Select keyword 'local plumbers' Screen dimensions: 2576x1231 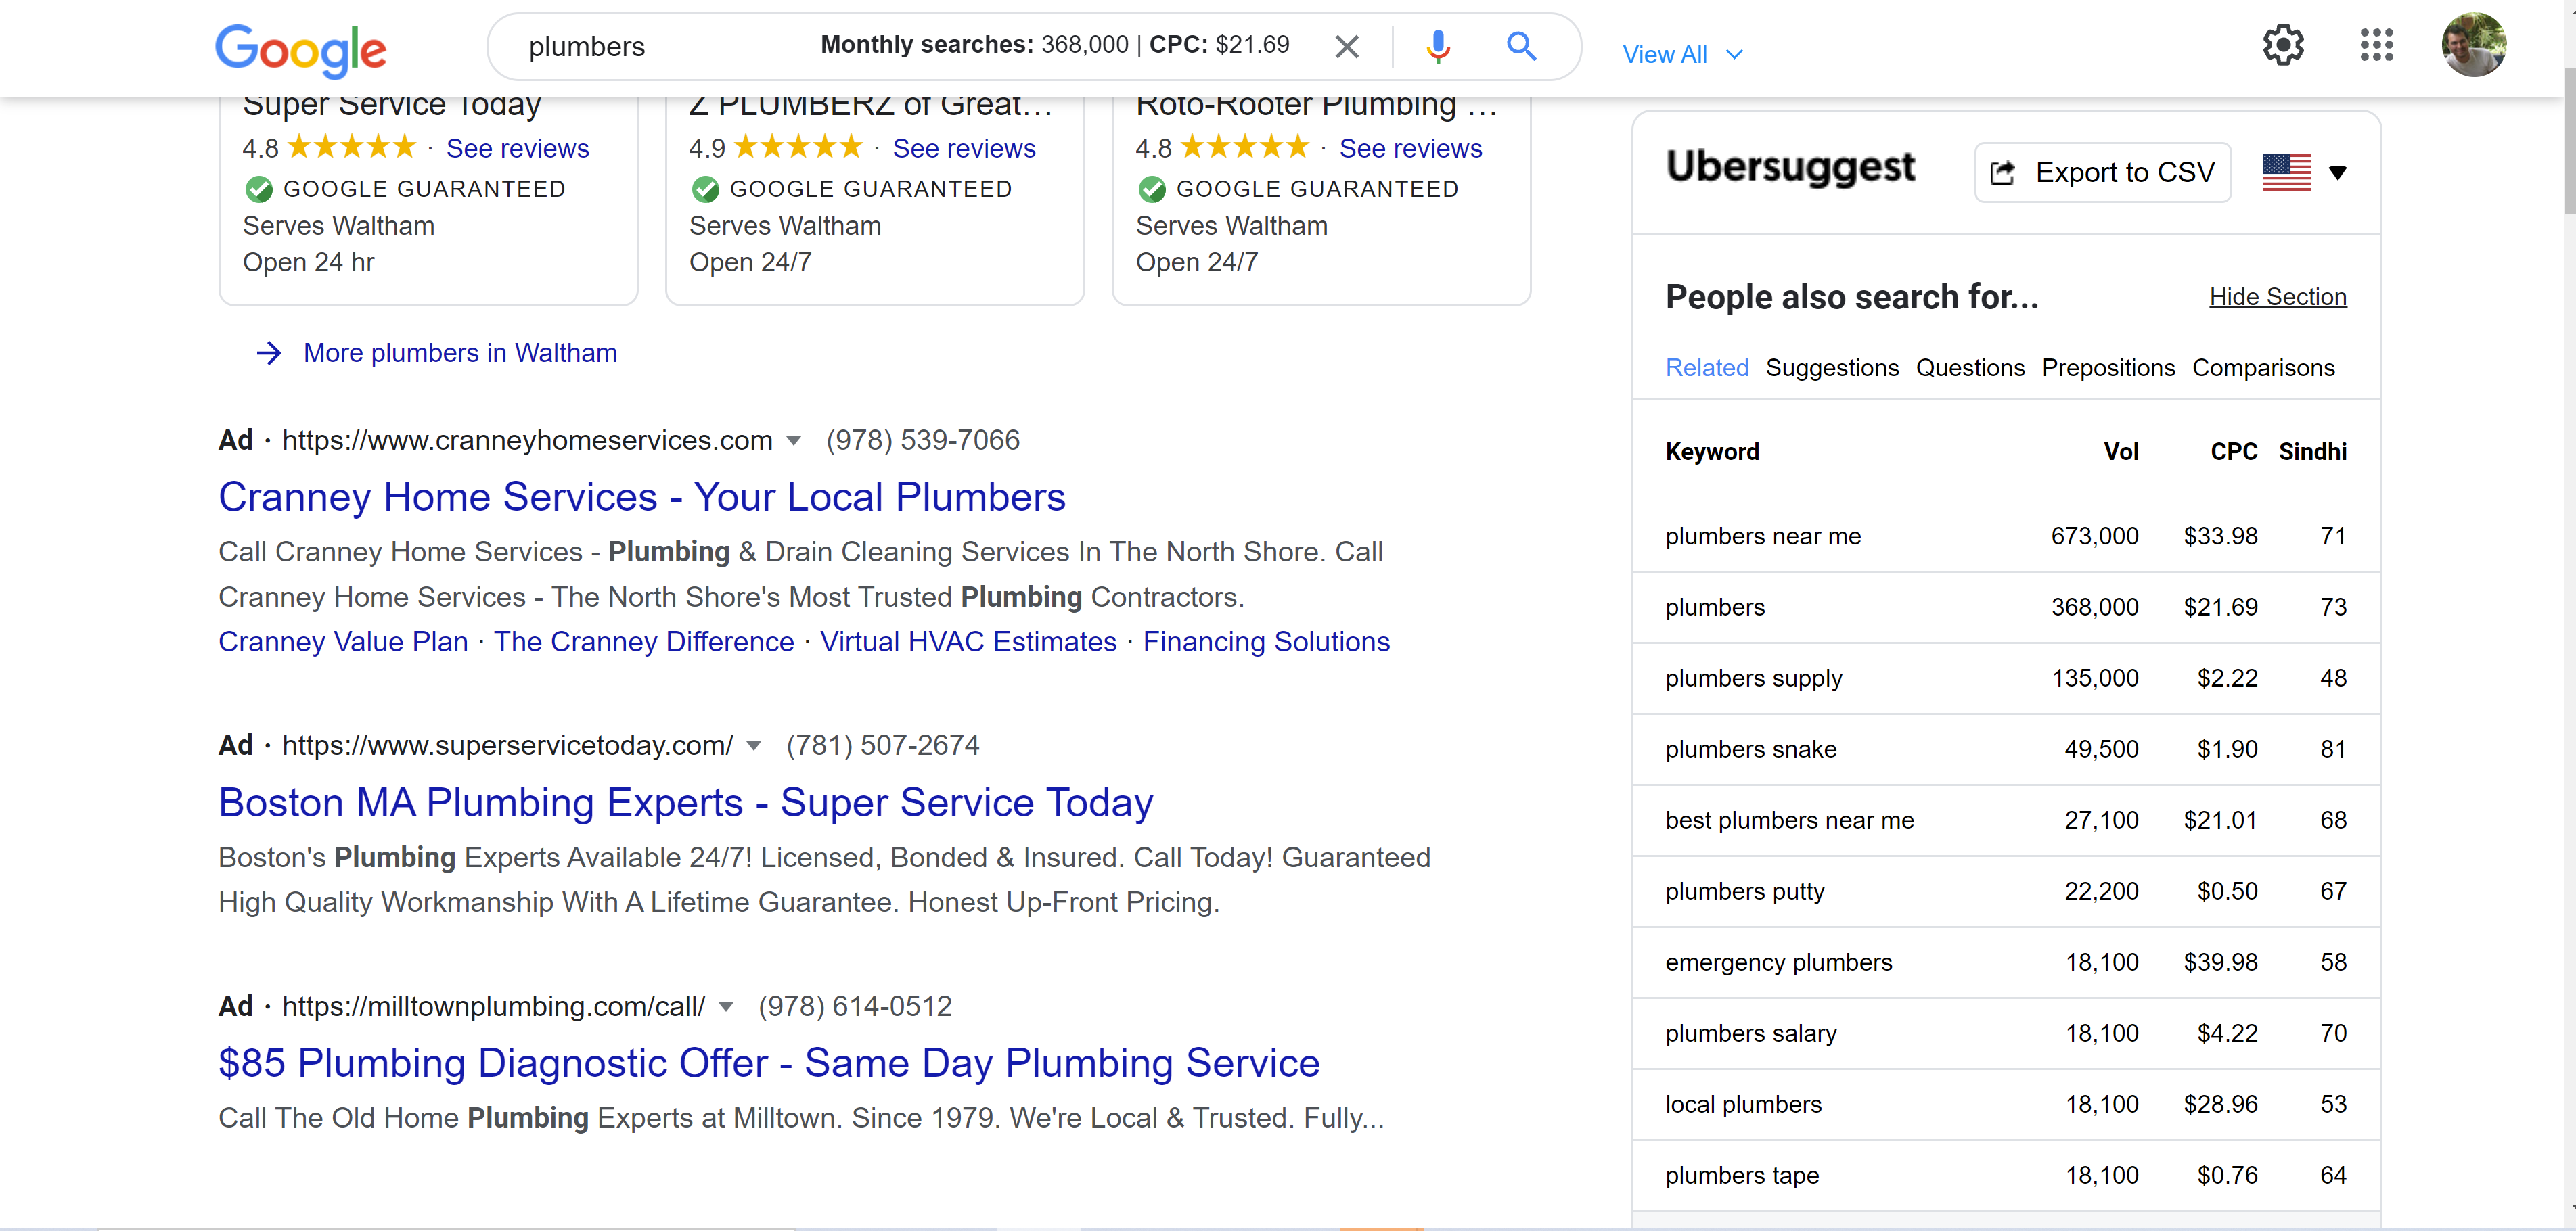click(x=1743, y=1104)
